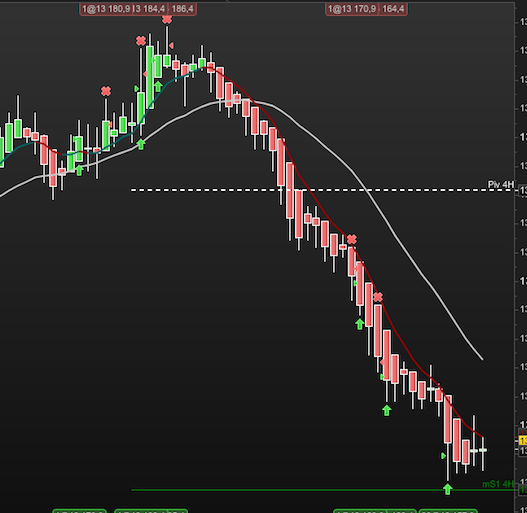Select the white dashed Piv 4H line

pos(322,190)
